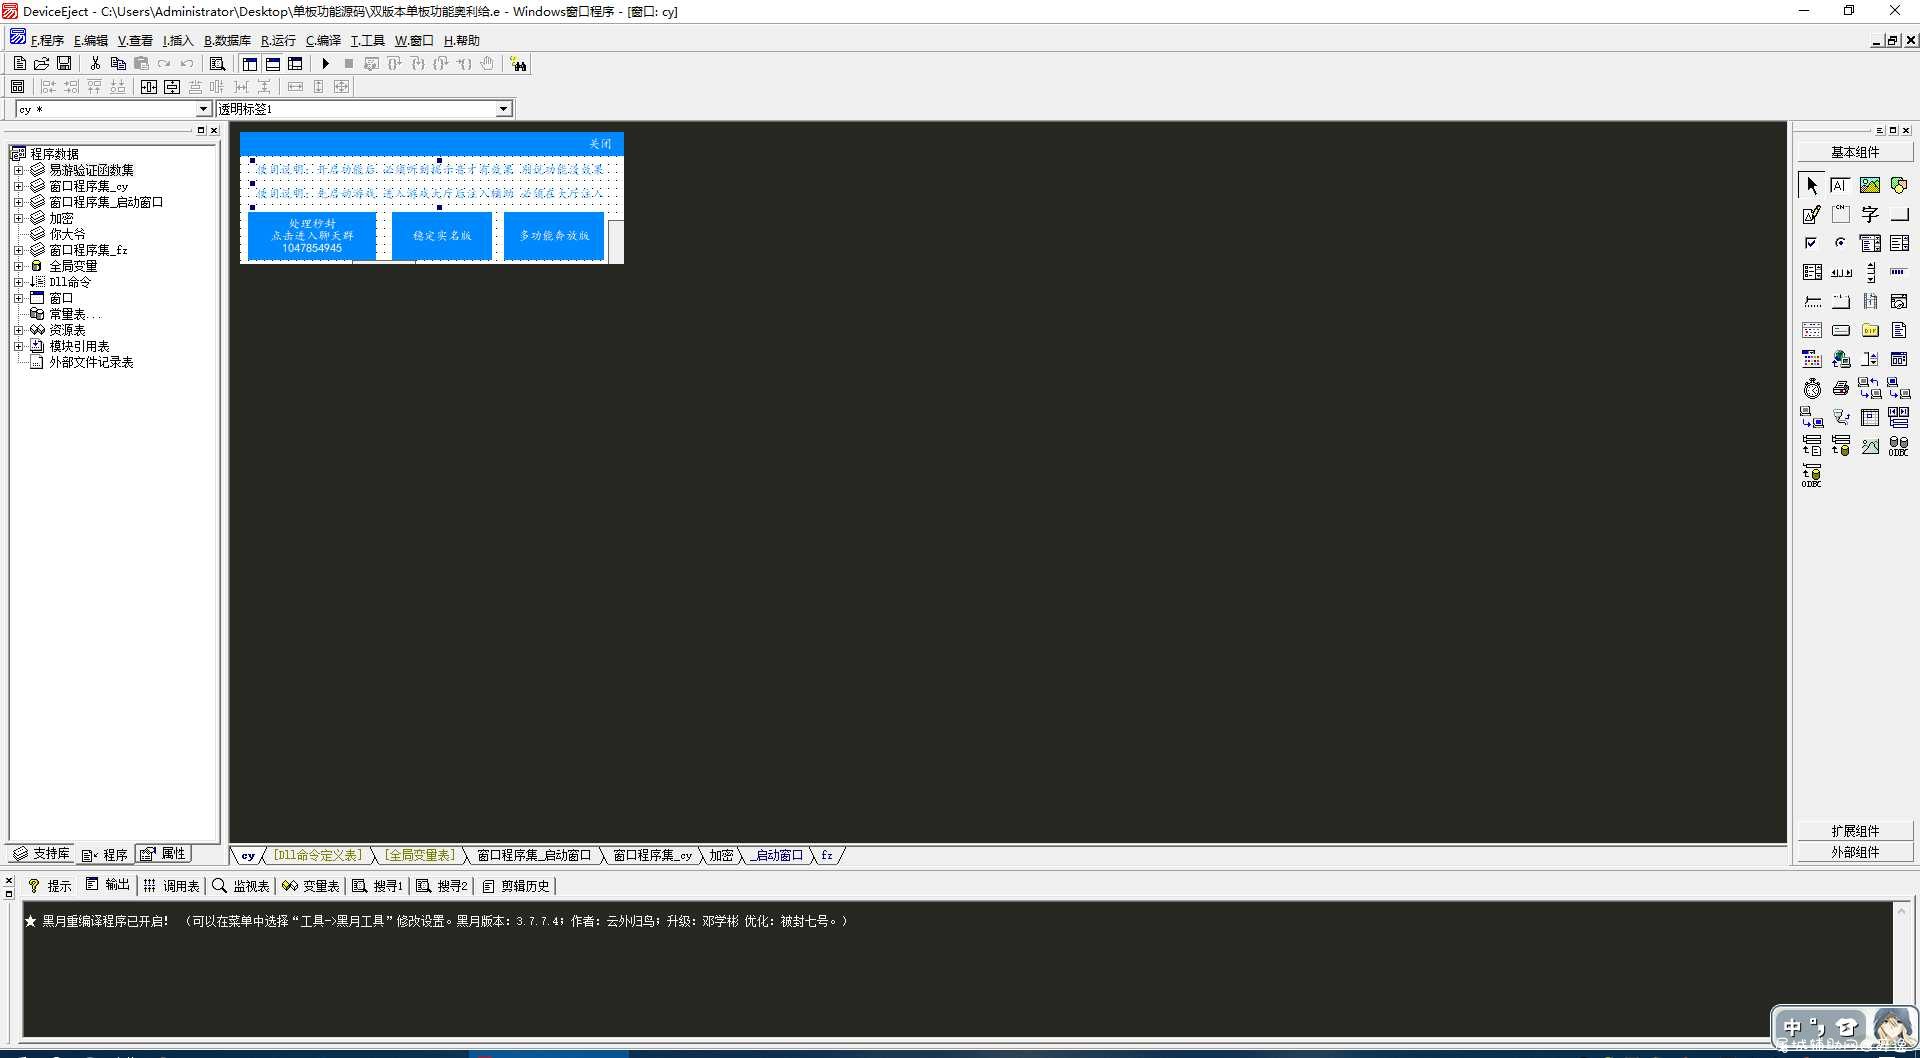Expand the 全局变量 tree node

tap(18, 266)
